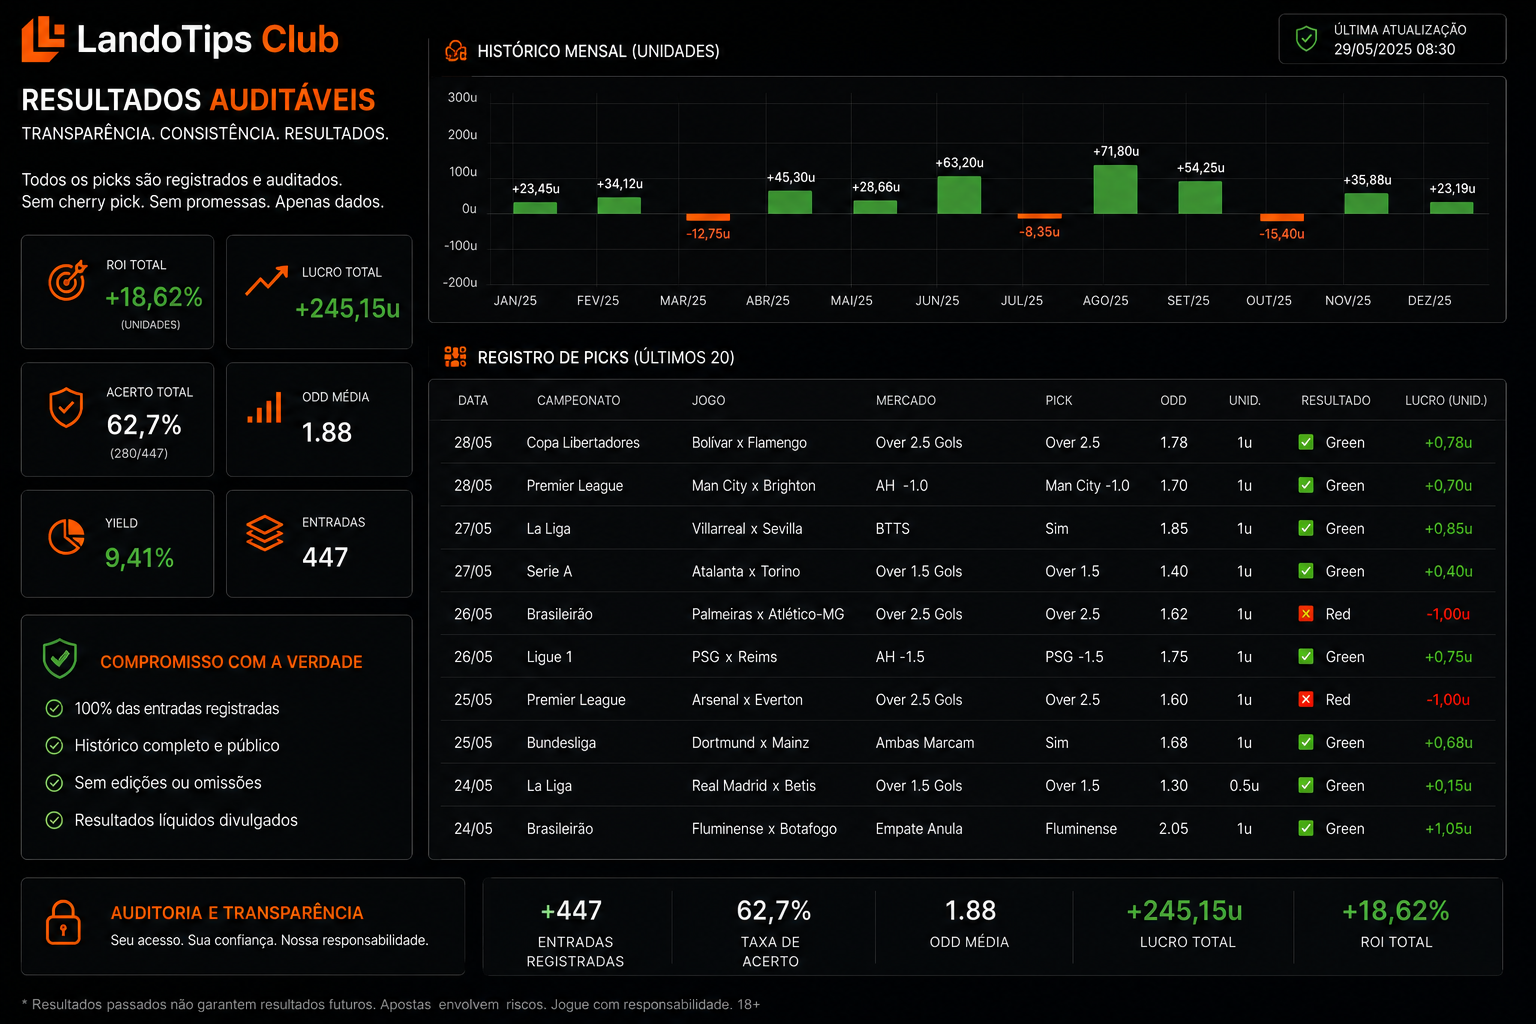Click the green result icon for PSG x Reims
Image resolution: width=1536 pixels, height=1024 pixels.
pyautogui.click(x=1306, y=657)
